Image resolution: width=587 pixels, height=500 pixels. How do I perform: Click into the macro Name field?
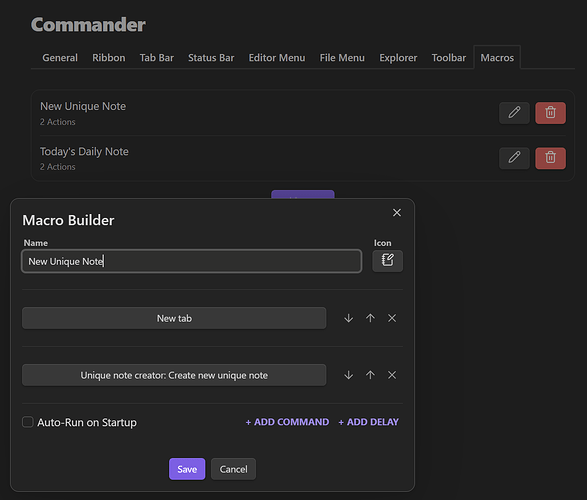pyautogui.click(x=192, y=261)
